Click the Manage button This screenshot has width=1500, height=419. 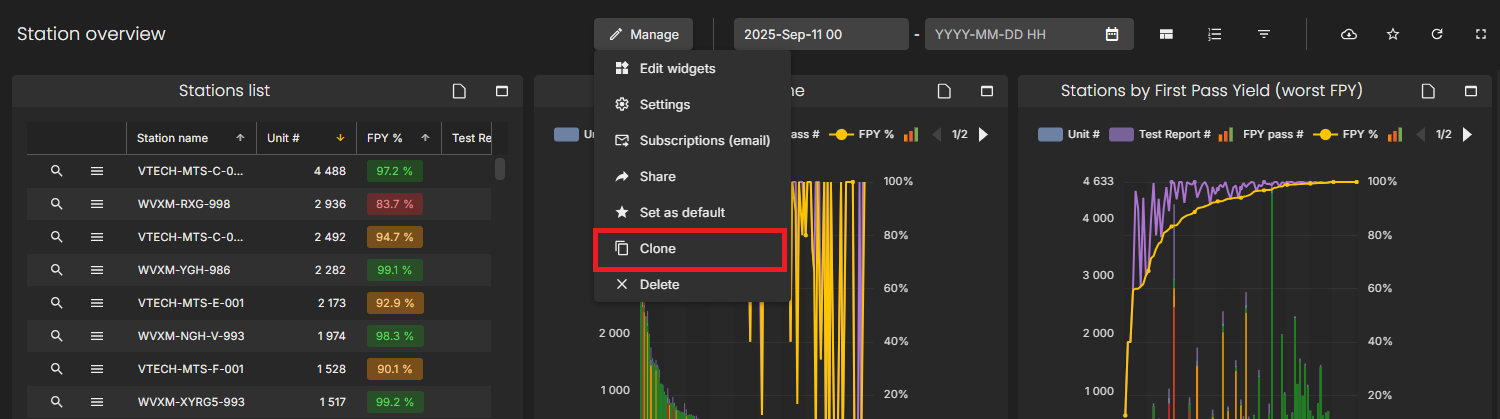point(643,34)
